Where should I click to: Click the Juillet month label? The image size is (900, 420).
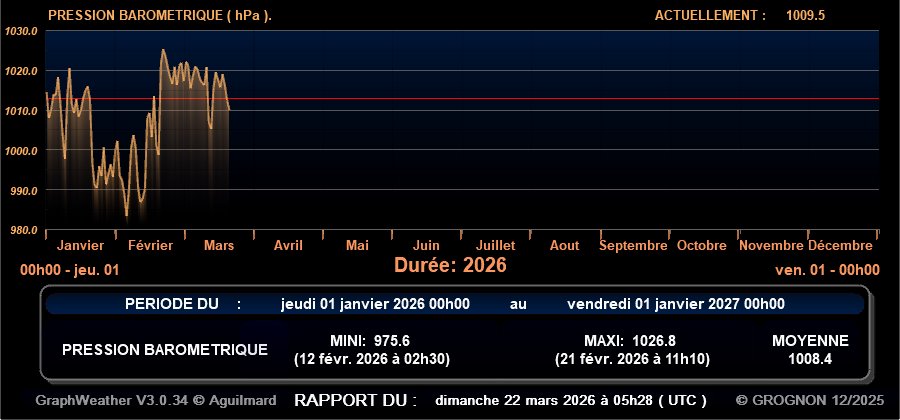(x=495, y=245)
